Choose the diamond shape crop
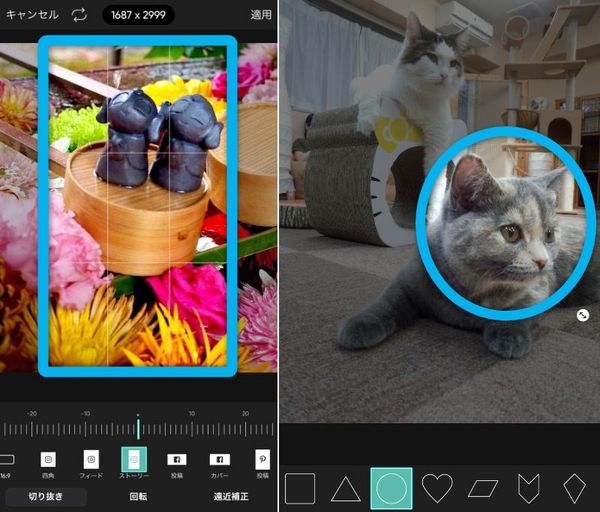 574,489
